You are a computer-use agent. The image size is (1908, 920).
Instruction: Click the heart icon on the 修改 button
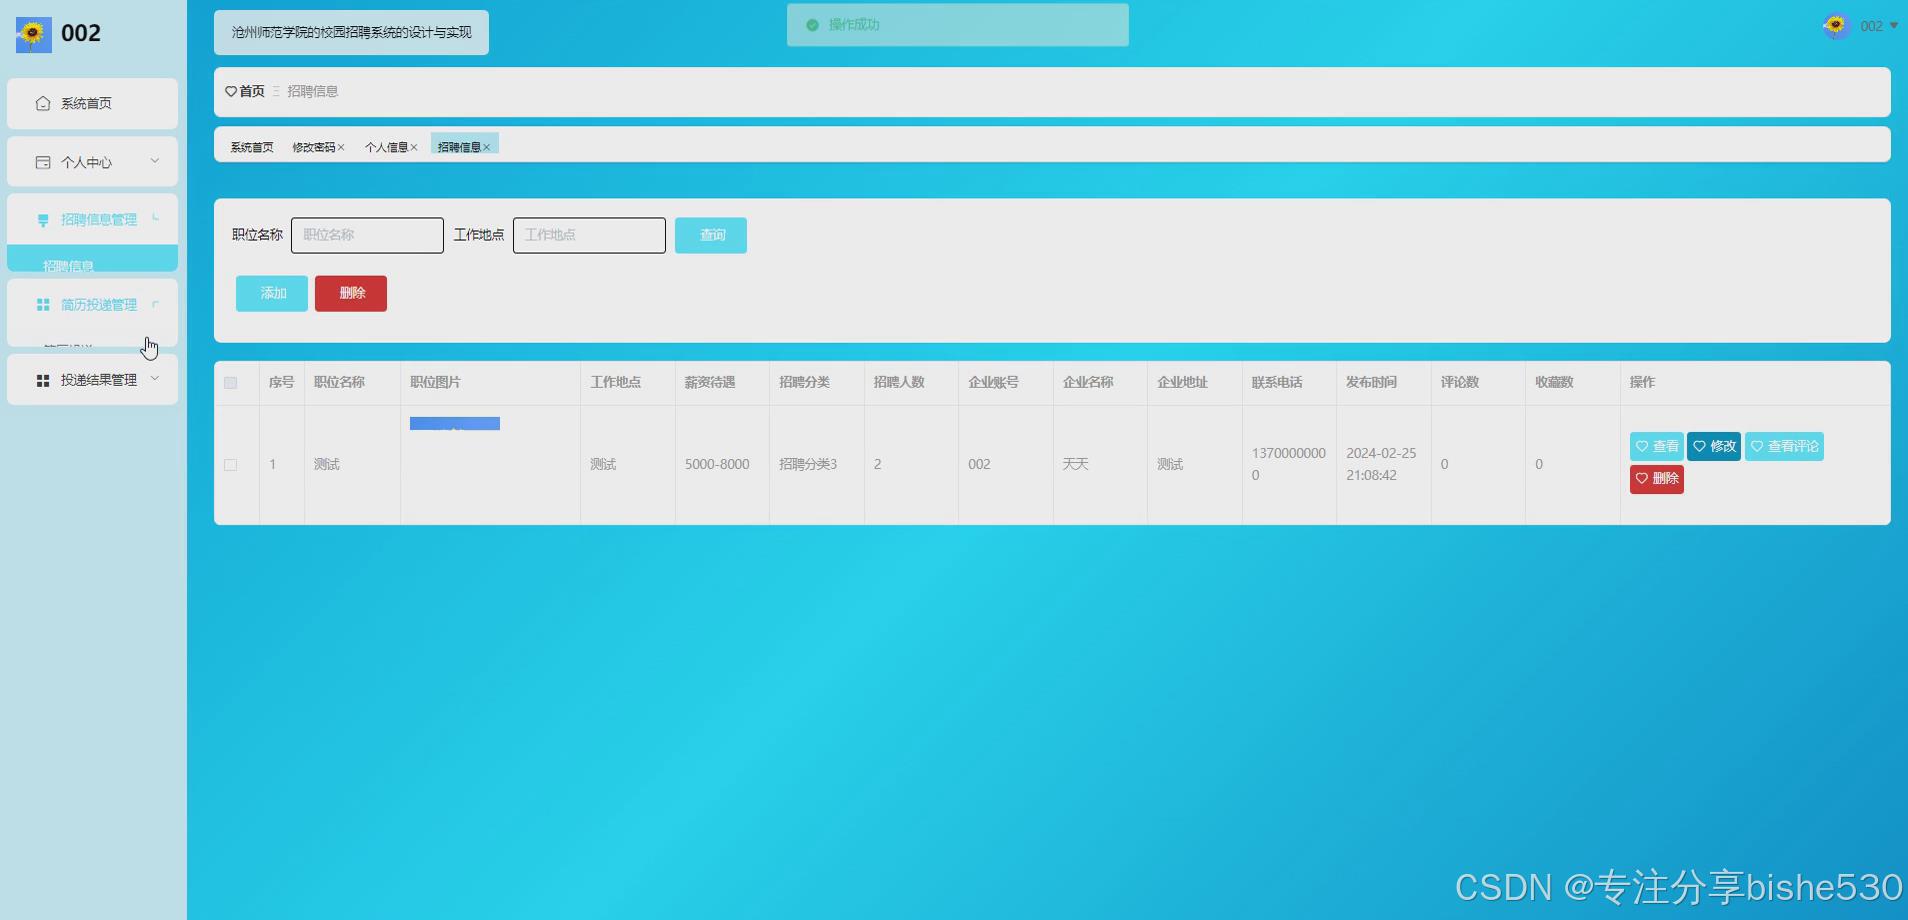tap(1700, 446)
